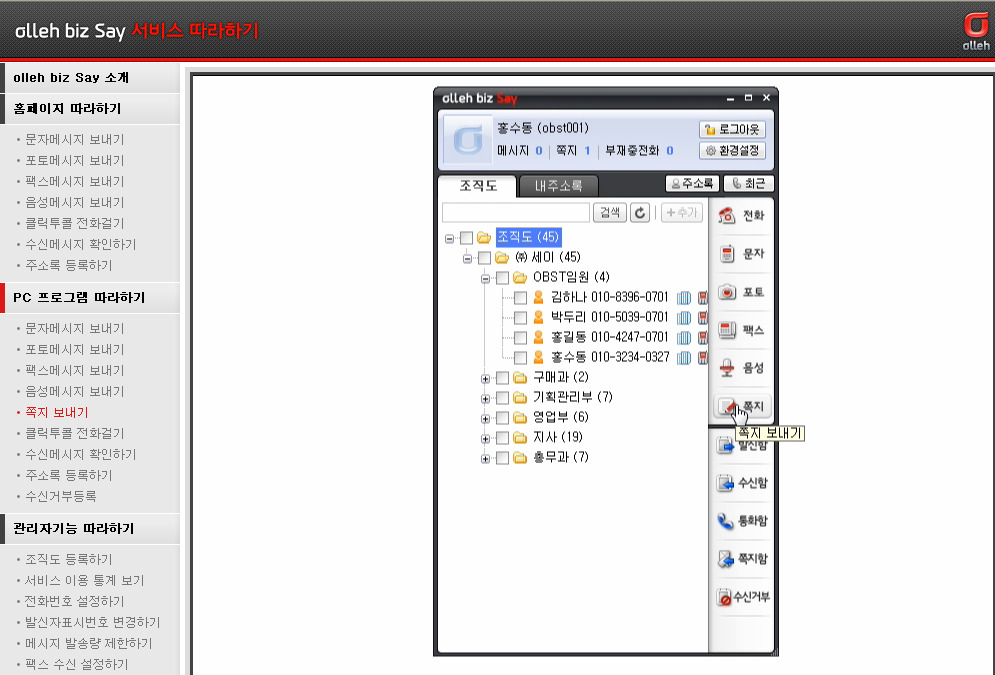Check the ㈜ 세이 (45) checkbox
The image size is (995, 675).
pos(484,258)
